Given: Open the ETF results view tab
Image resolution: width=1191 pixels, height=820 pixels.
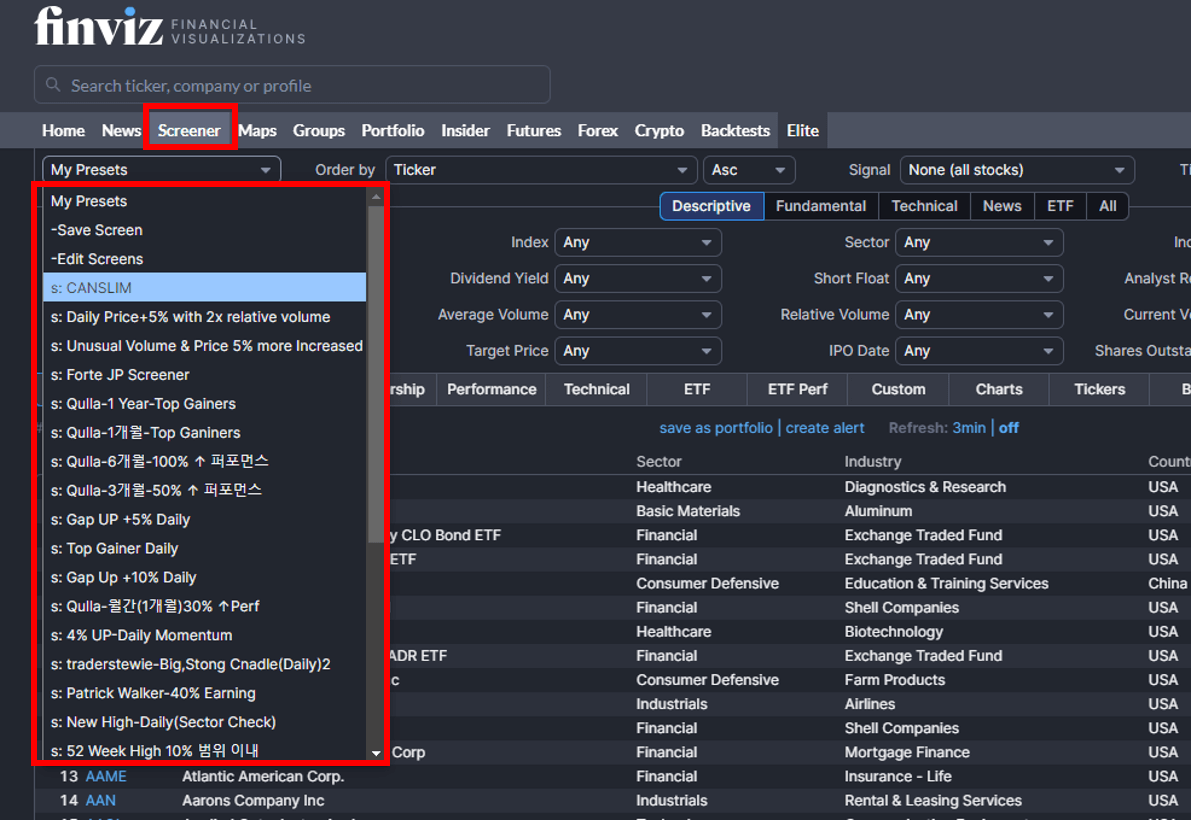Looking at the screenshot, I should point(697,389).
